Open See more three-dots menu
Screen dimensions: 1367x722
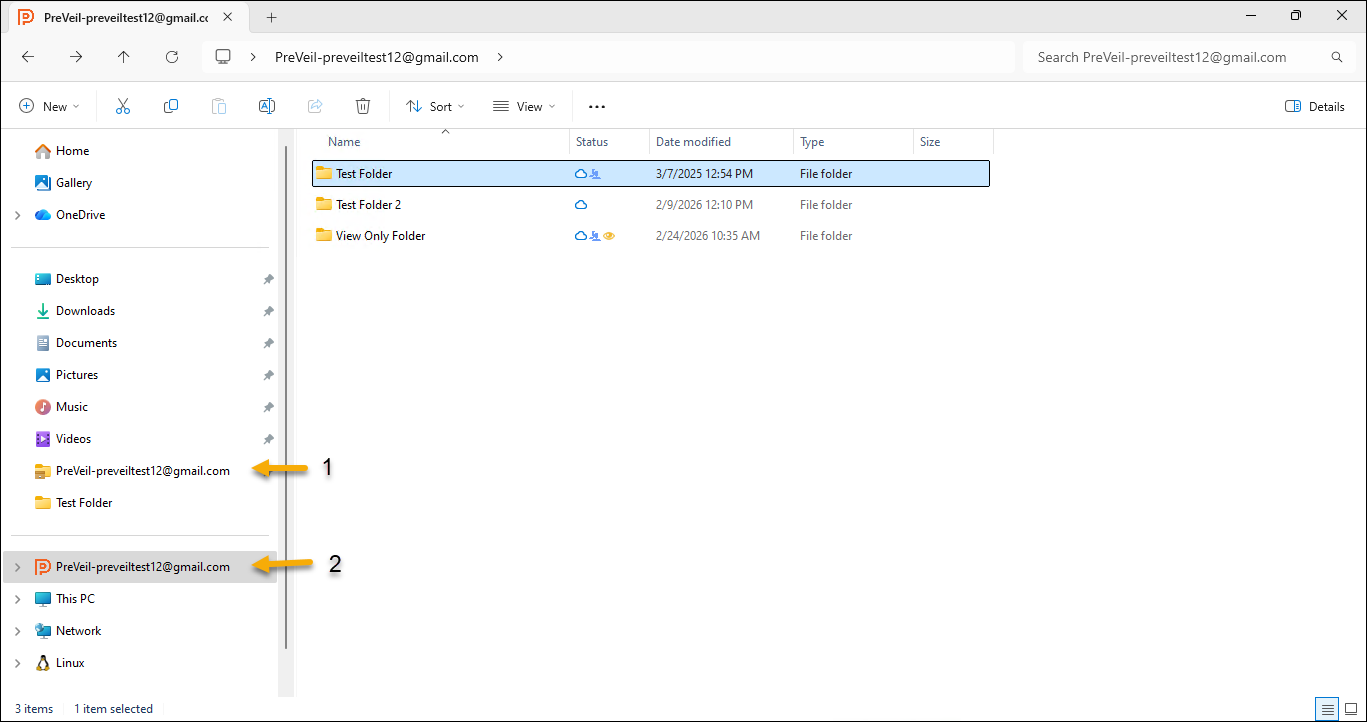pyautogui.click(x=597, y=106)
